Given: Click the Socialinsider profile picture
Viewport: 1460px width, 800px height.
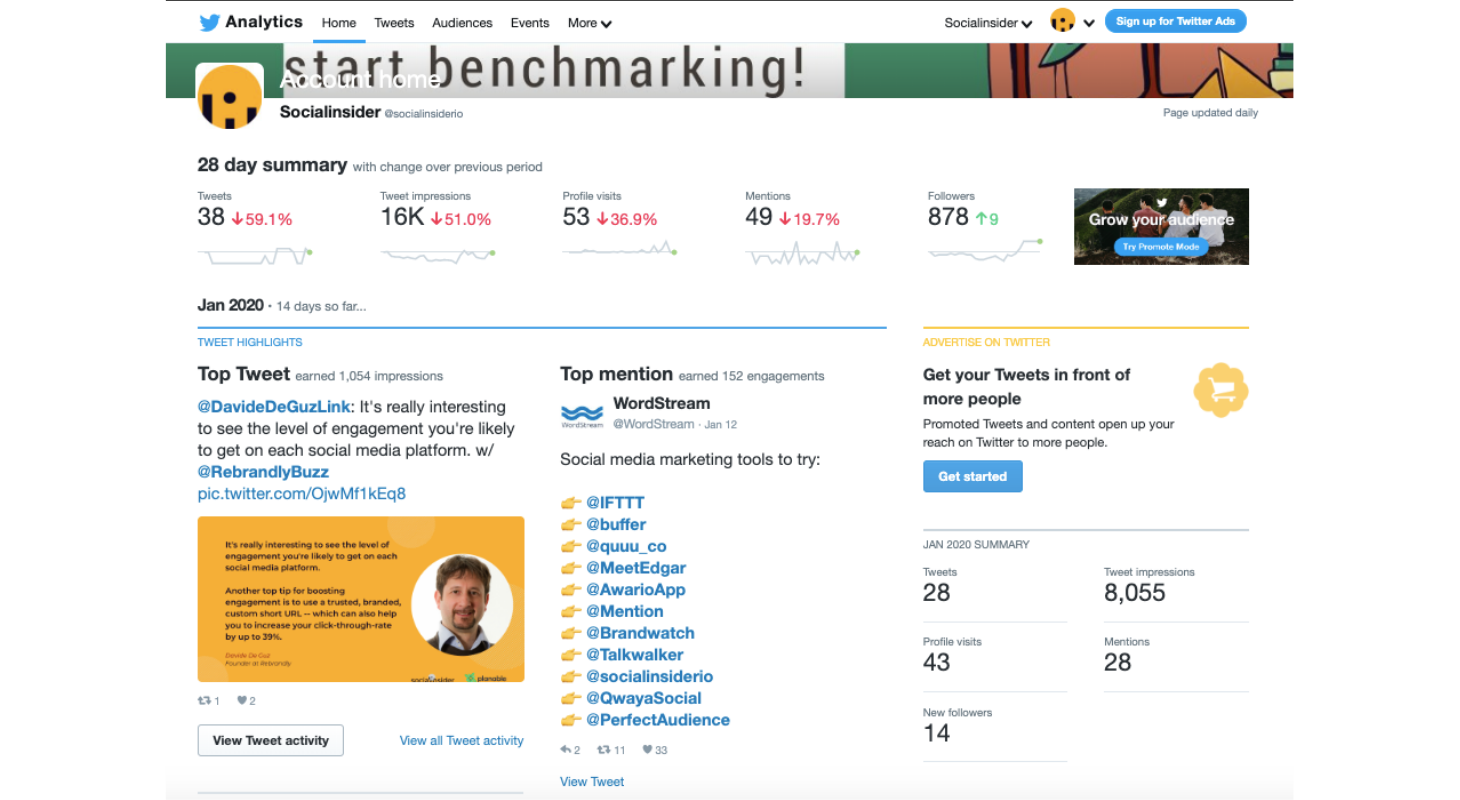Looking at the screenshot, I should point(230,97).
